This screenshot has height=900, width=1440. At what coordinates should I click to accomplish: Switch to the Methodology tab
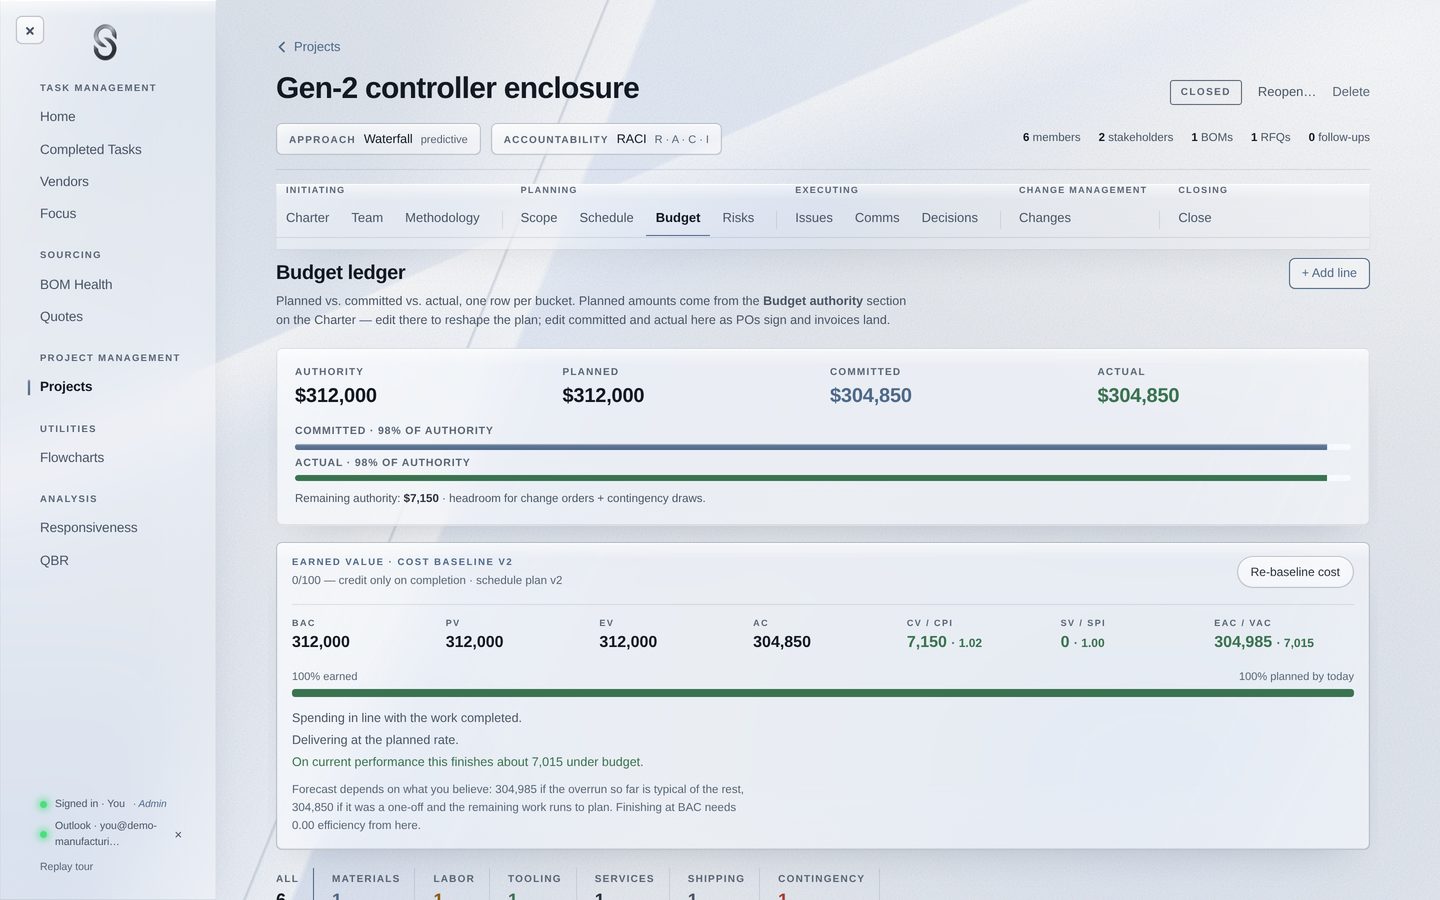[x=442, y=218]
